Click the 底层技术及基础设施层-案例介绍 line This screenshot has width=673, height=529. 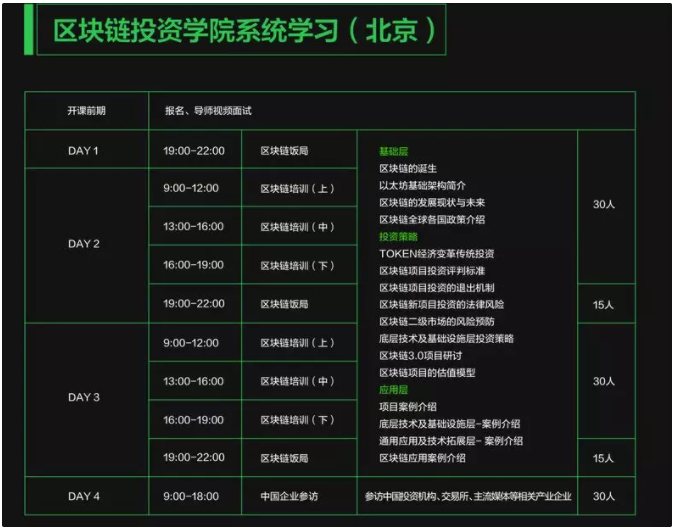(x=449, y=424)
